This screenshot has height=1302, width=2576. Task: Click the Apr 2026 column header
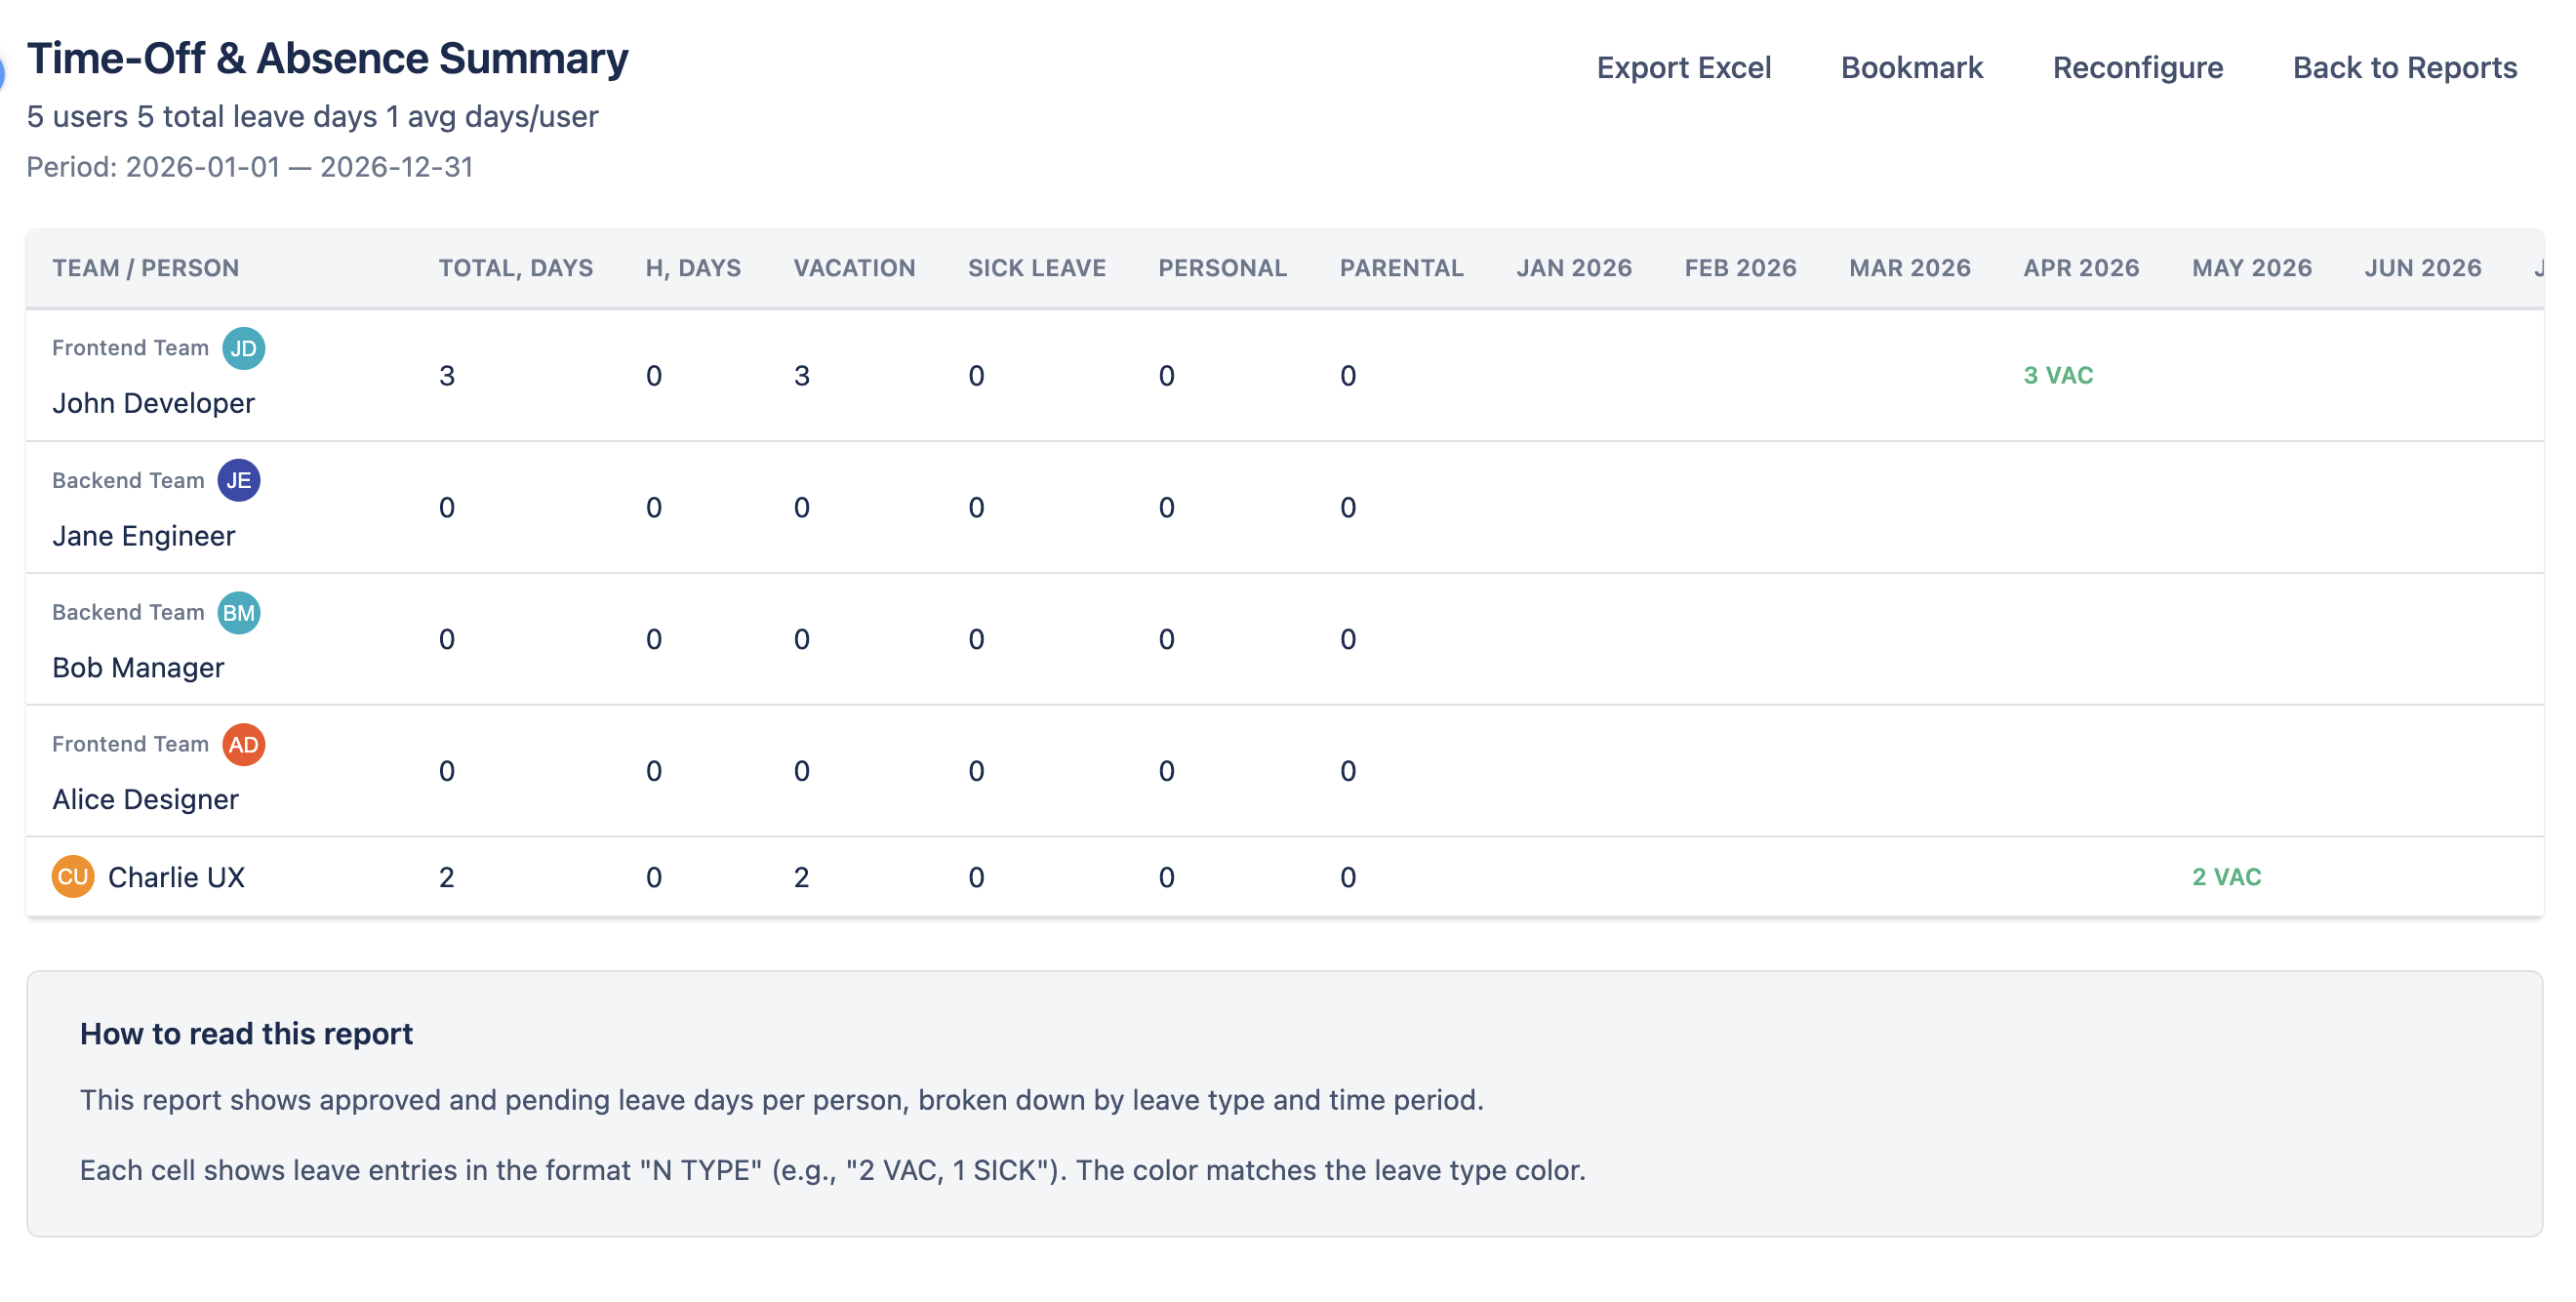tap(2081, 268)
